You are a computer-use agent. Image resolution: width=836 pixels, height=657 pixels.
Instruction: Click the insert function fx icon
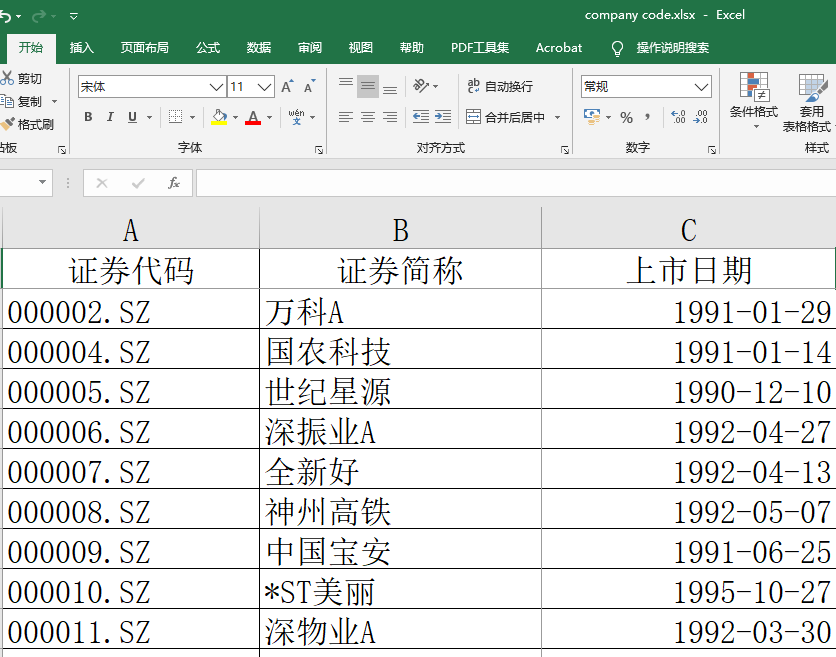point(173,183)
